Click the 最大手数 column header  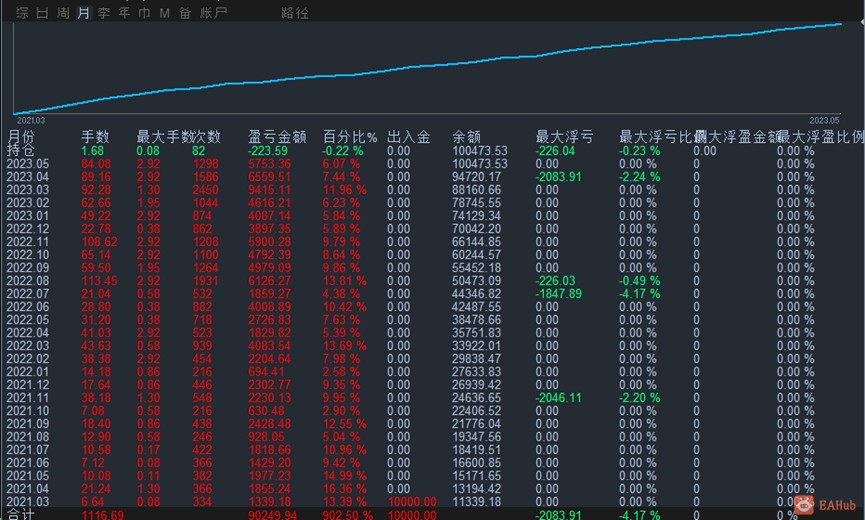[164, 137]
